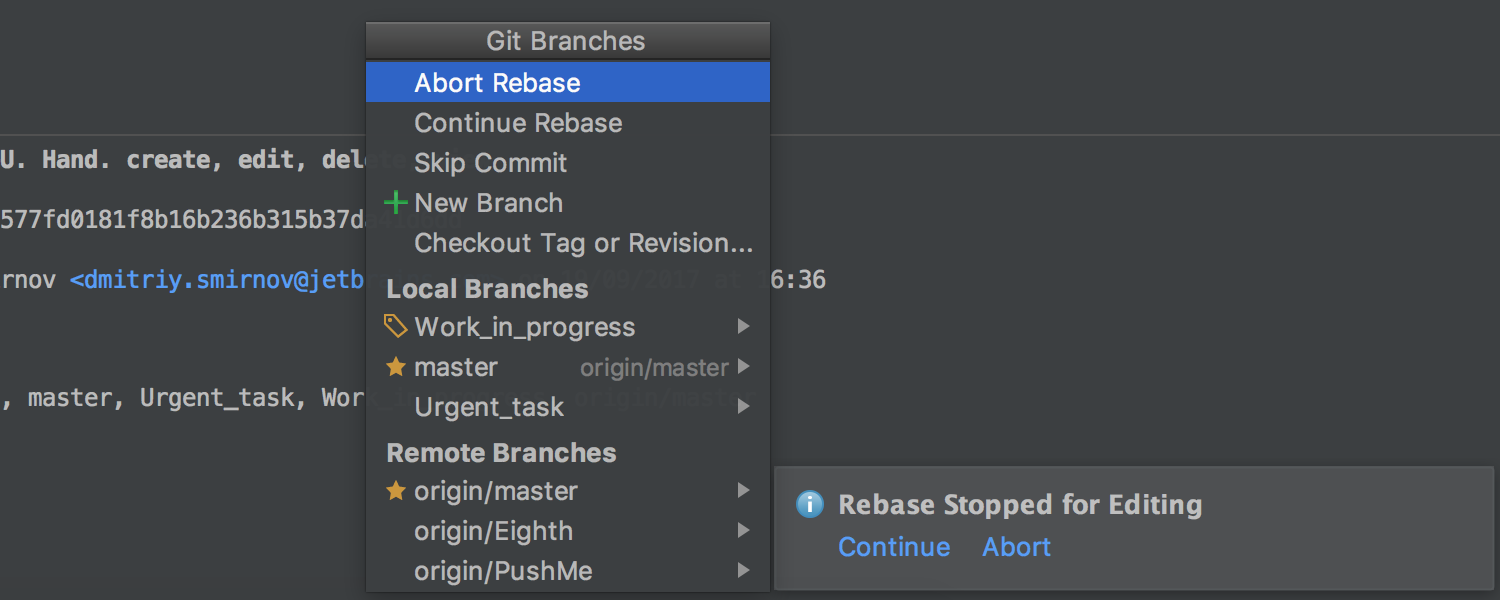Expand the Work_in_progress branch submenu arrow
Screen dimensions: 1500x600
click(743, 326)
